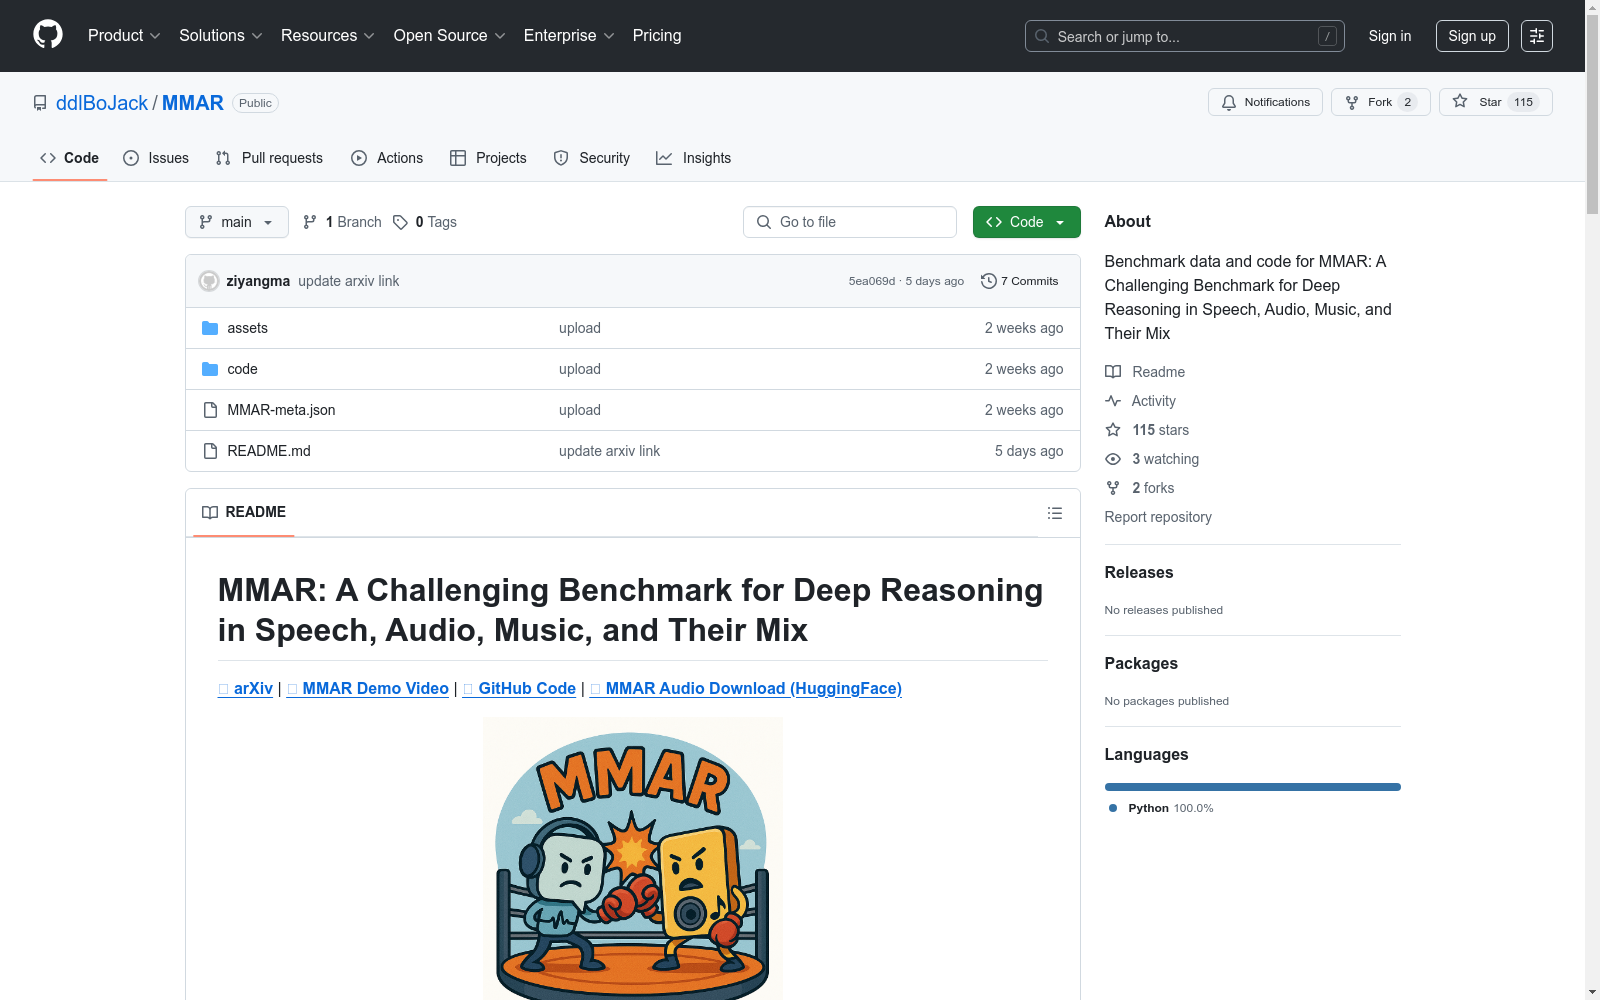1600x1000 pixels.
Task: Click the Activity pulse icon
Action: [x=1113, y=401]
